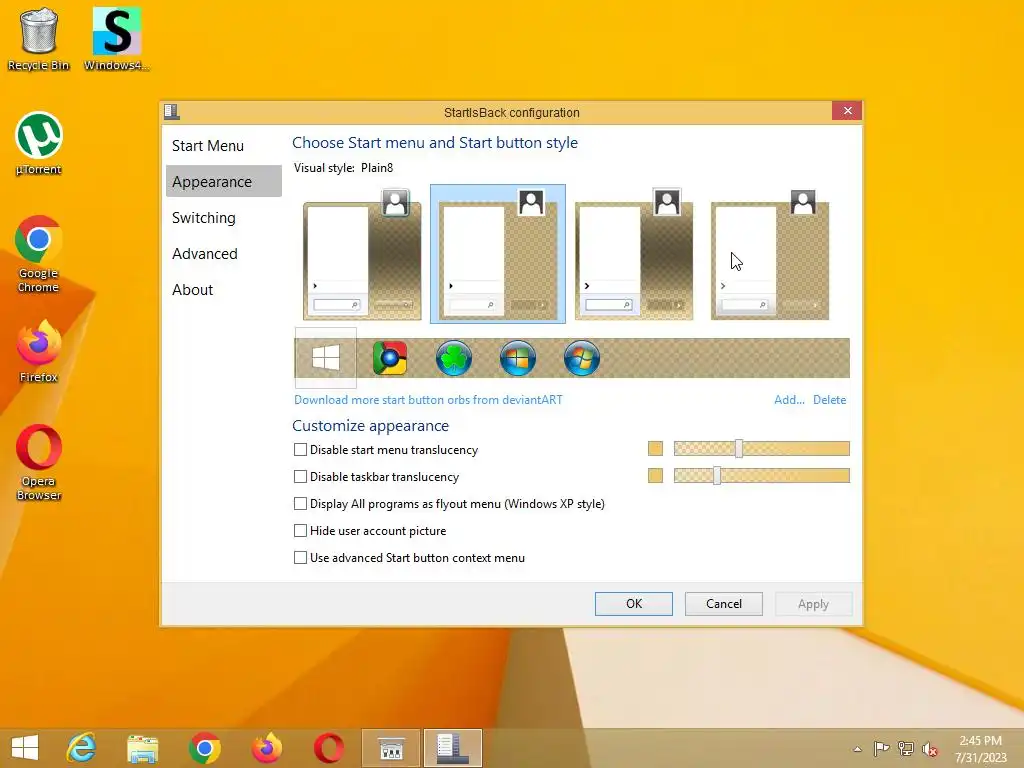Select the Opera Browser desktop icon
This screenshot has width=1024, height=768.
39,462
